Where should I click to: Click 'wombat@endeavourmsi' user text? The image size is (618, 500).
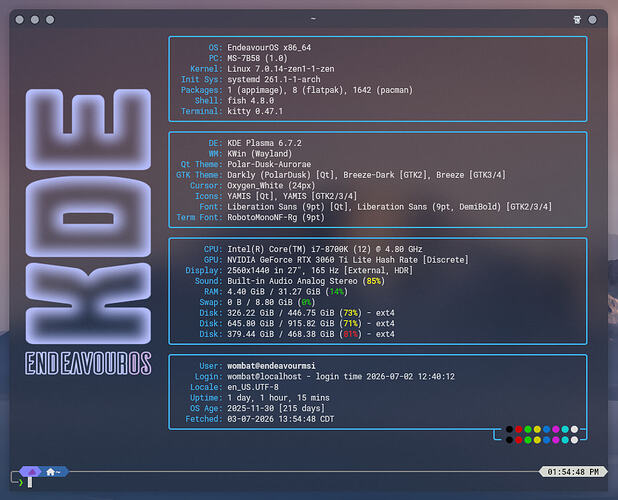click(x=271, y=366)
